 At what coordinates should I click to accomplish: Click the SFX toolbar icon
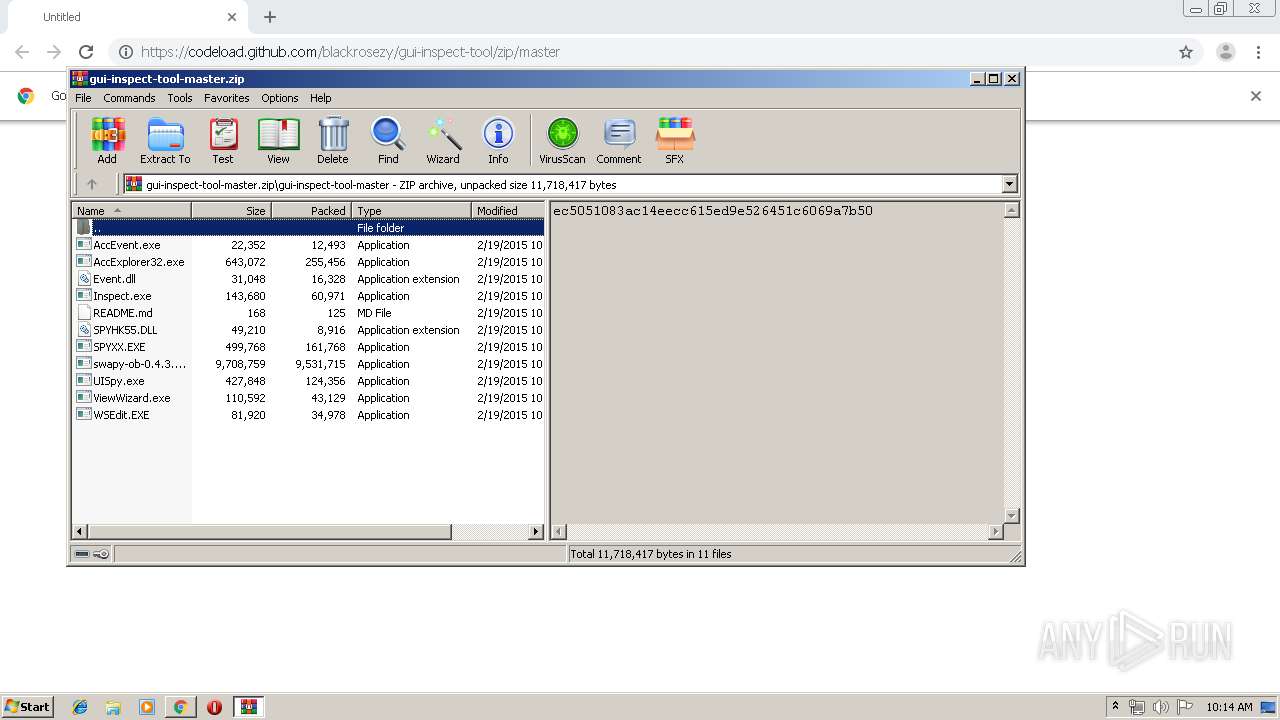click(x=675, y=140)
